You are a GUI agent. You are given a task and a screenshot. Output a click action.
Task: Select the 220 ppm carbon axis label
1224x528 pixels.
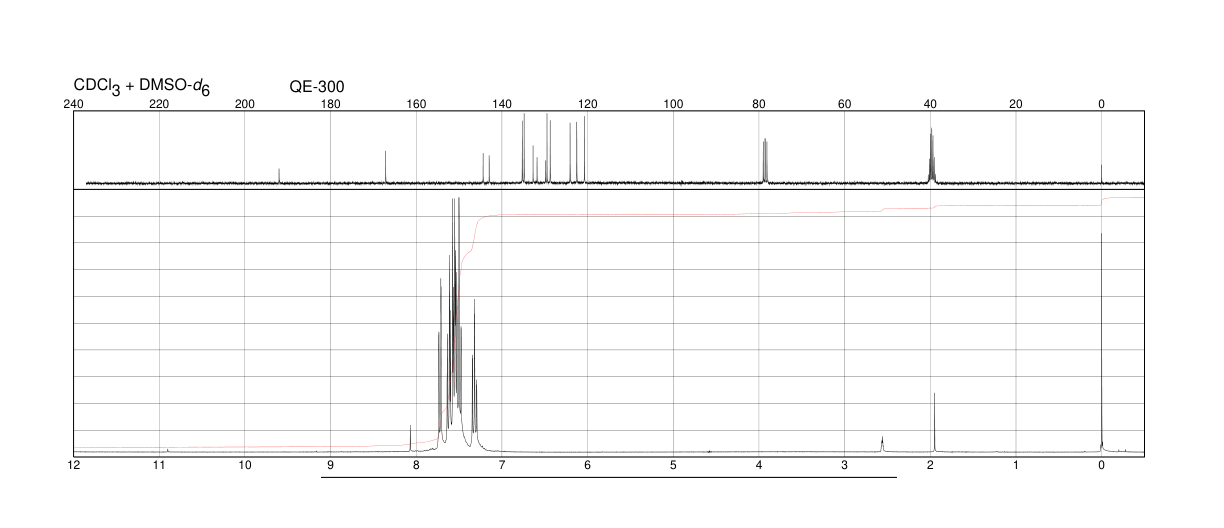[x=160, y=103]
